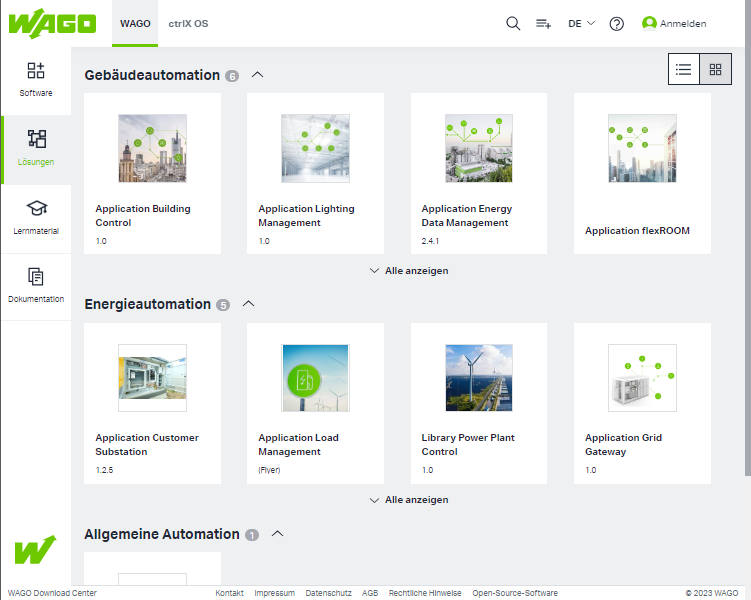The image size is (751, 600).
Task: Collapse the Energieautomation section
Action: point(249,304)
